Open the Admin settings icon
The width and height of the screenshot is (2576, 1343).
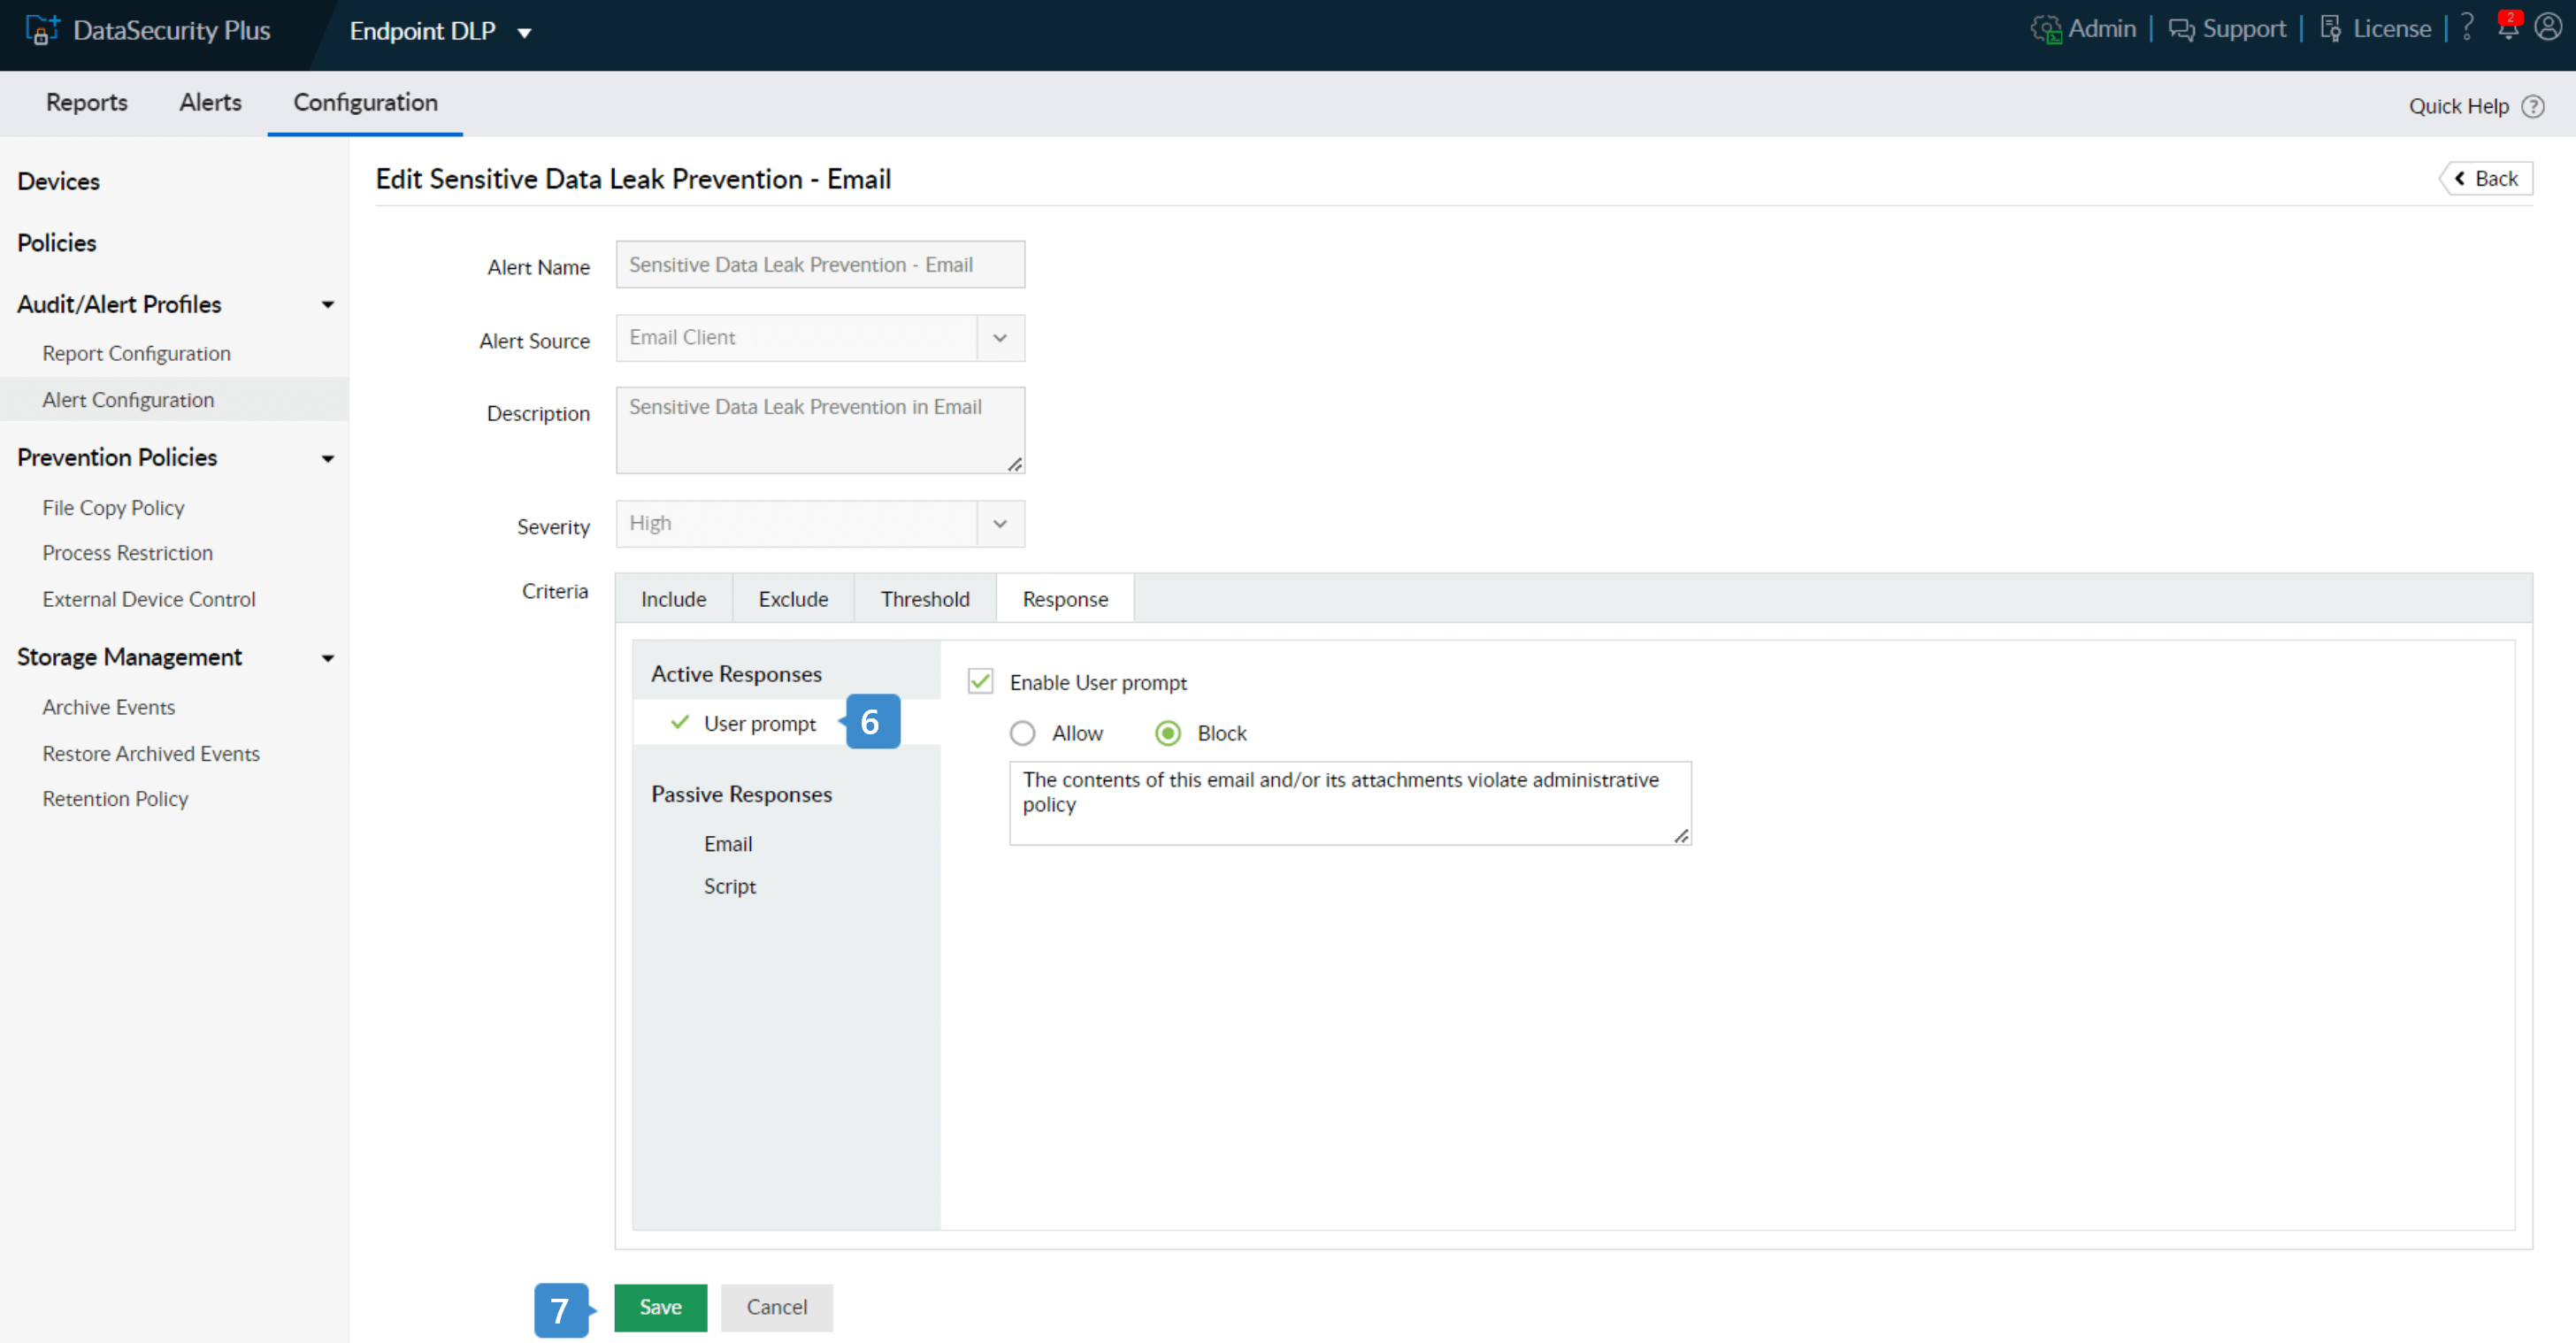(x=2046, y=29)
